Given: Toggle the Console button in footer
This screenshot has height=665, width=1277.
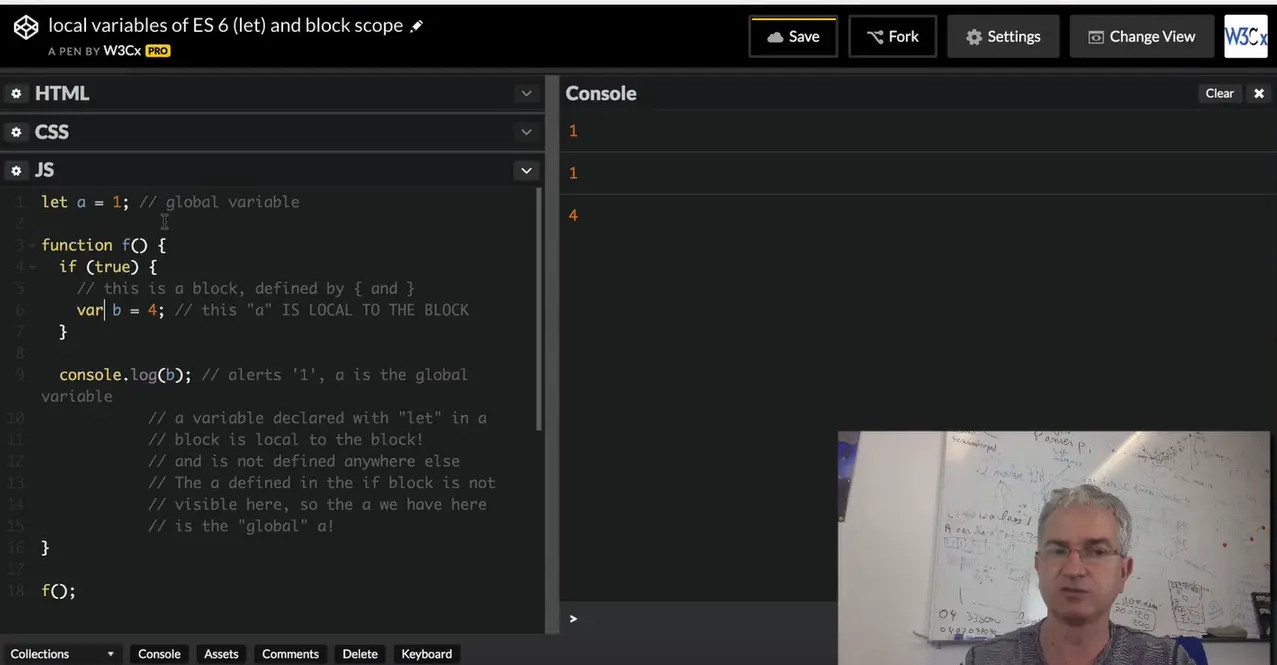Looking at the screenshot, I should pyautogui.click(x=159, y=654).
